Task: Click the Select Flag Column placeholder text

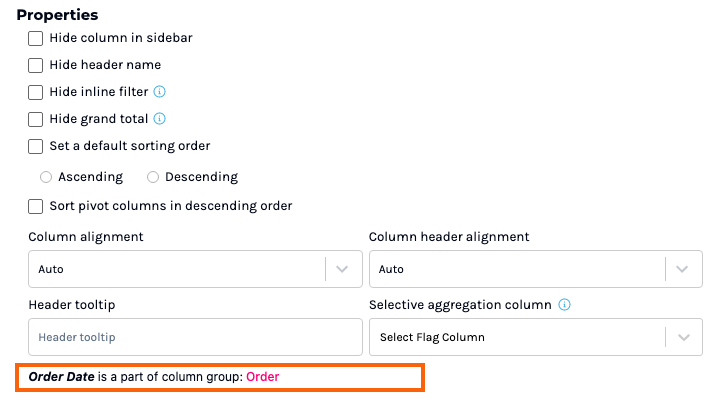Action: (x=432, y=337)
